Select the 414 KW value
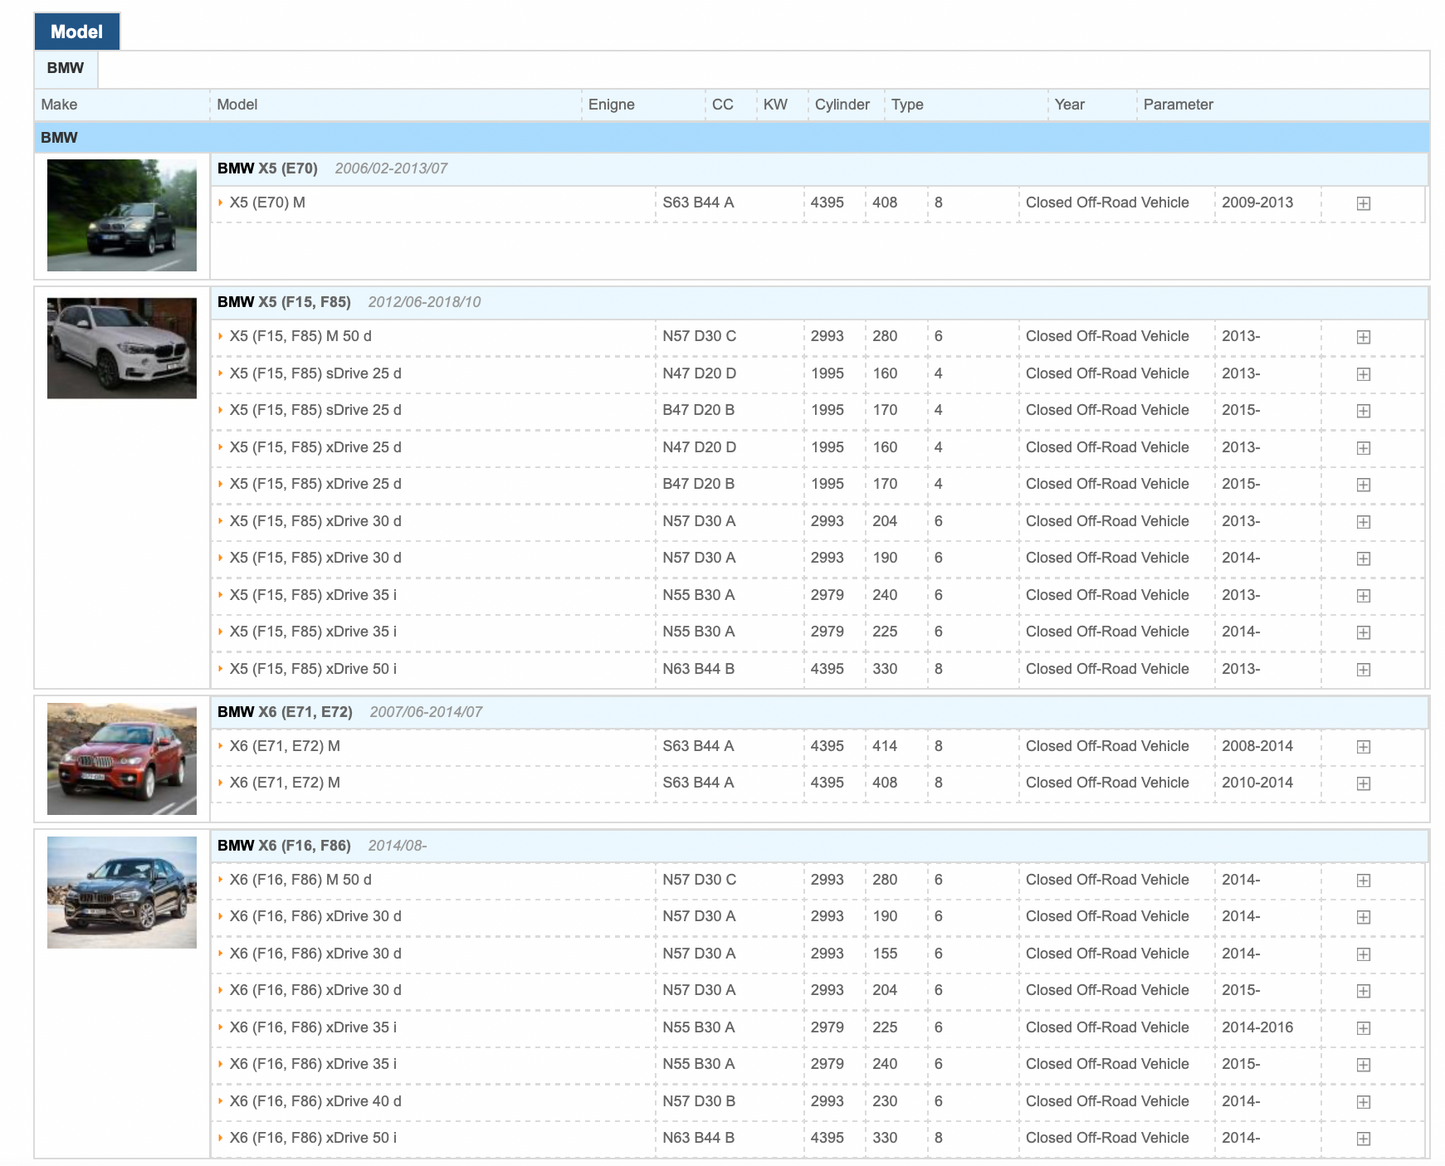The image size is (1445, 1166). 884,746
